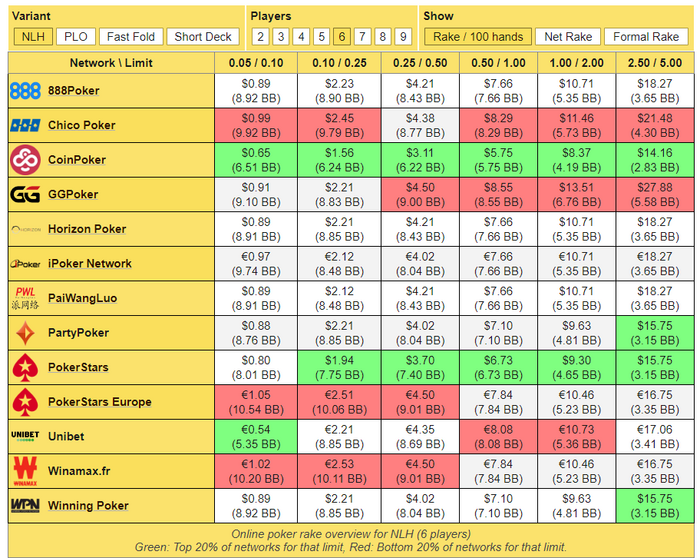The height and width of the screenshot is (558, 700).
Task: Click the 0.25 / 0.50 limit header
Action: point(420,63)
